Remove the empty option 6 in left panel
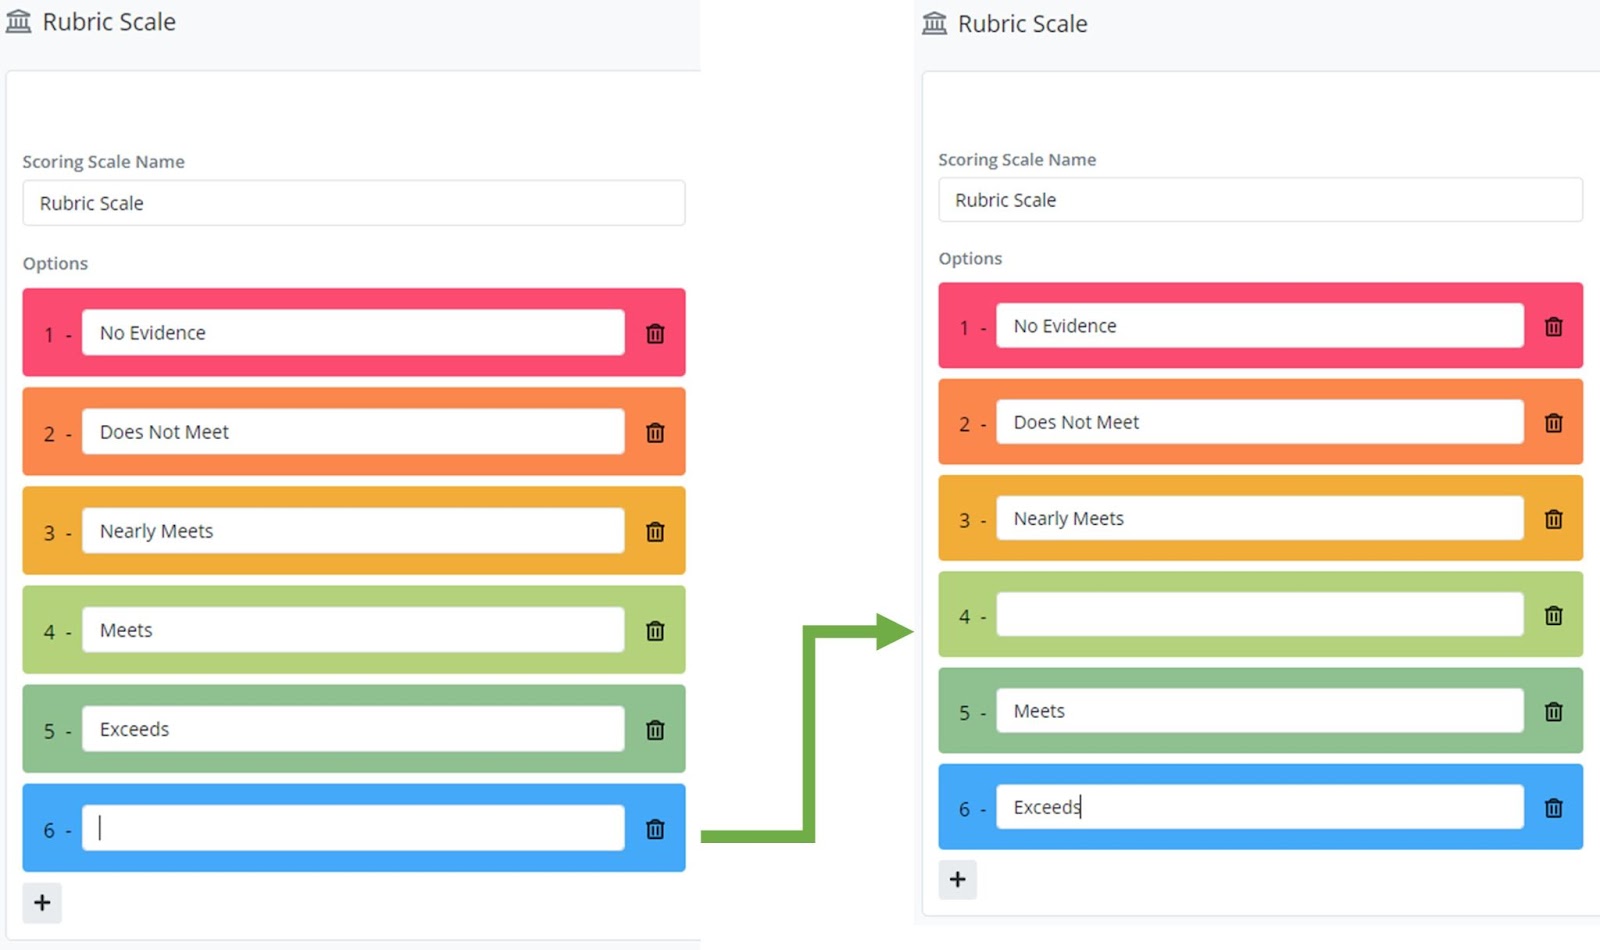This screenshot has height=950, width=1600. pyautogui.click(x=655, y=829)
